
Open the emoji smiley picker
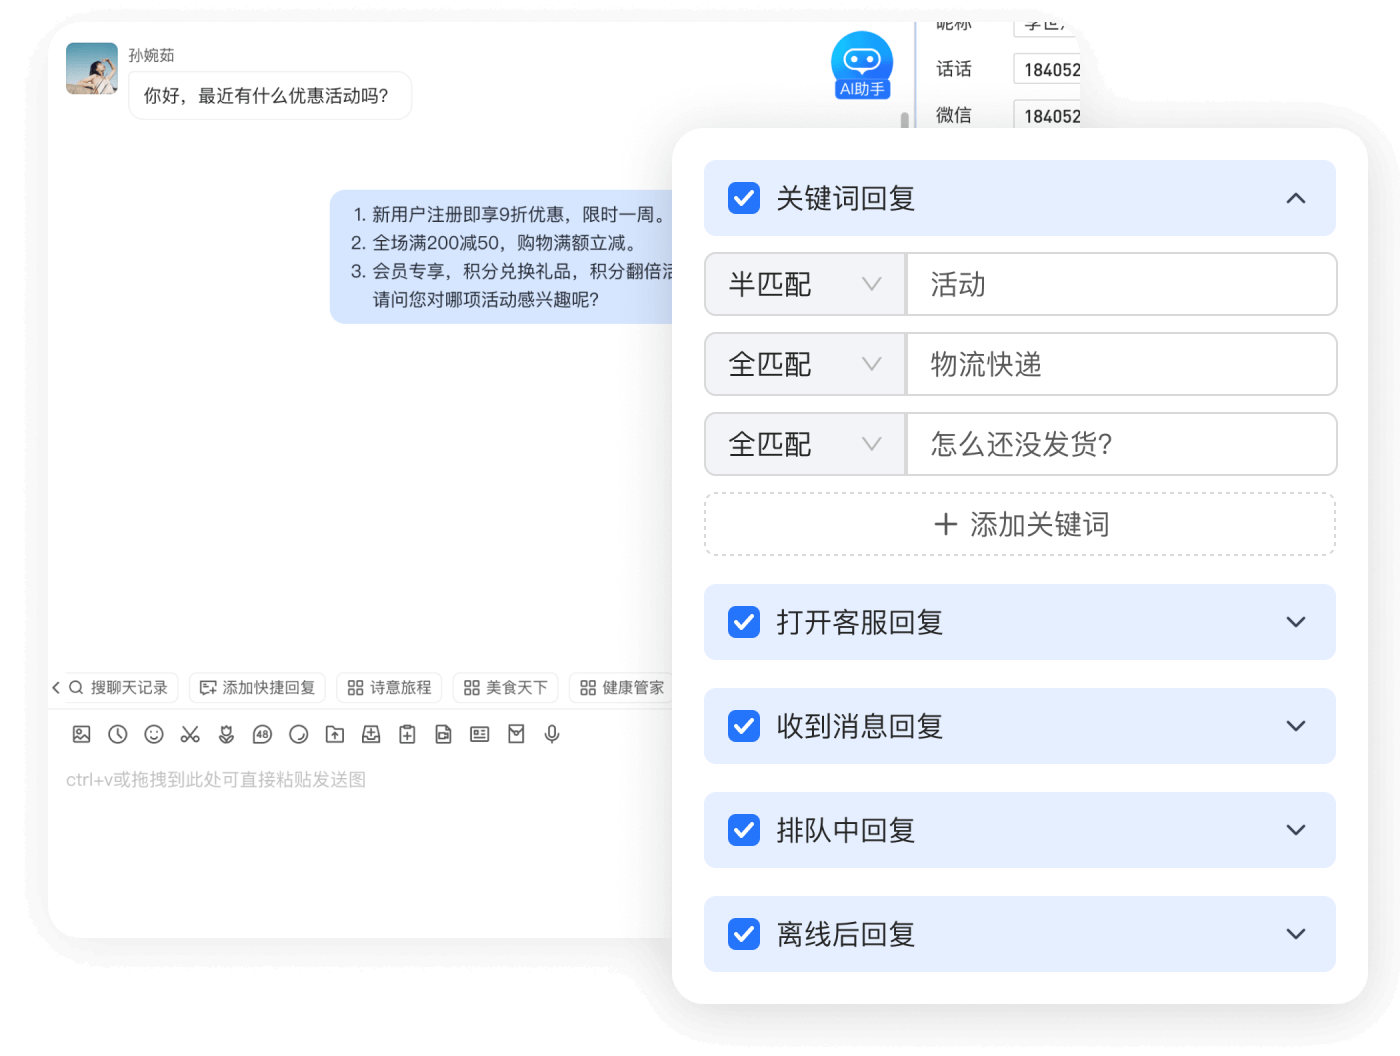click(154, 735)
